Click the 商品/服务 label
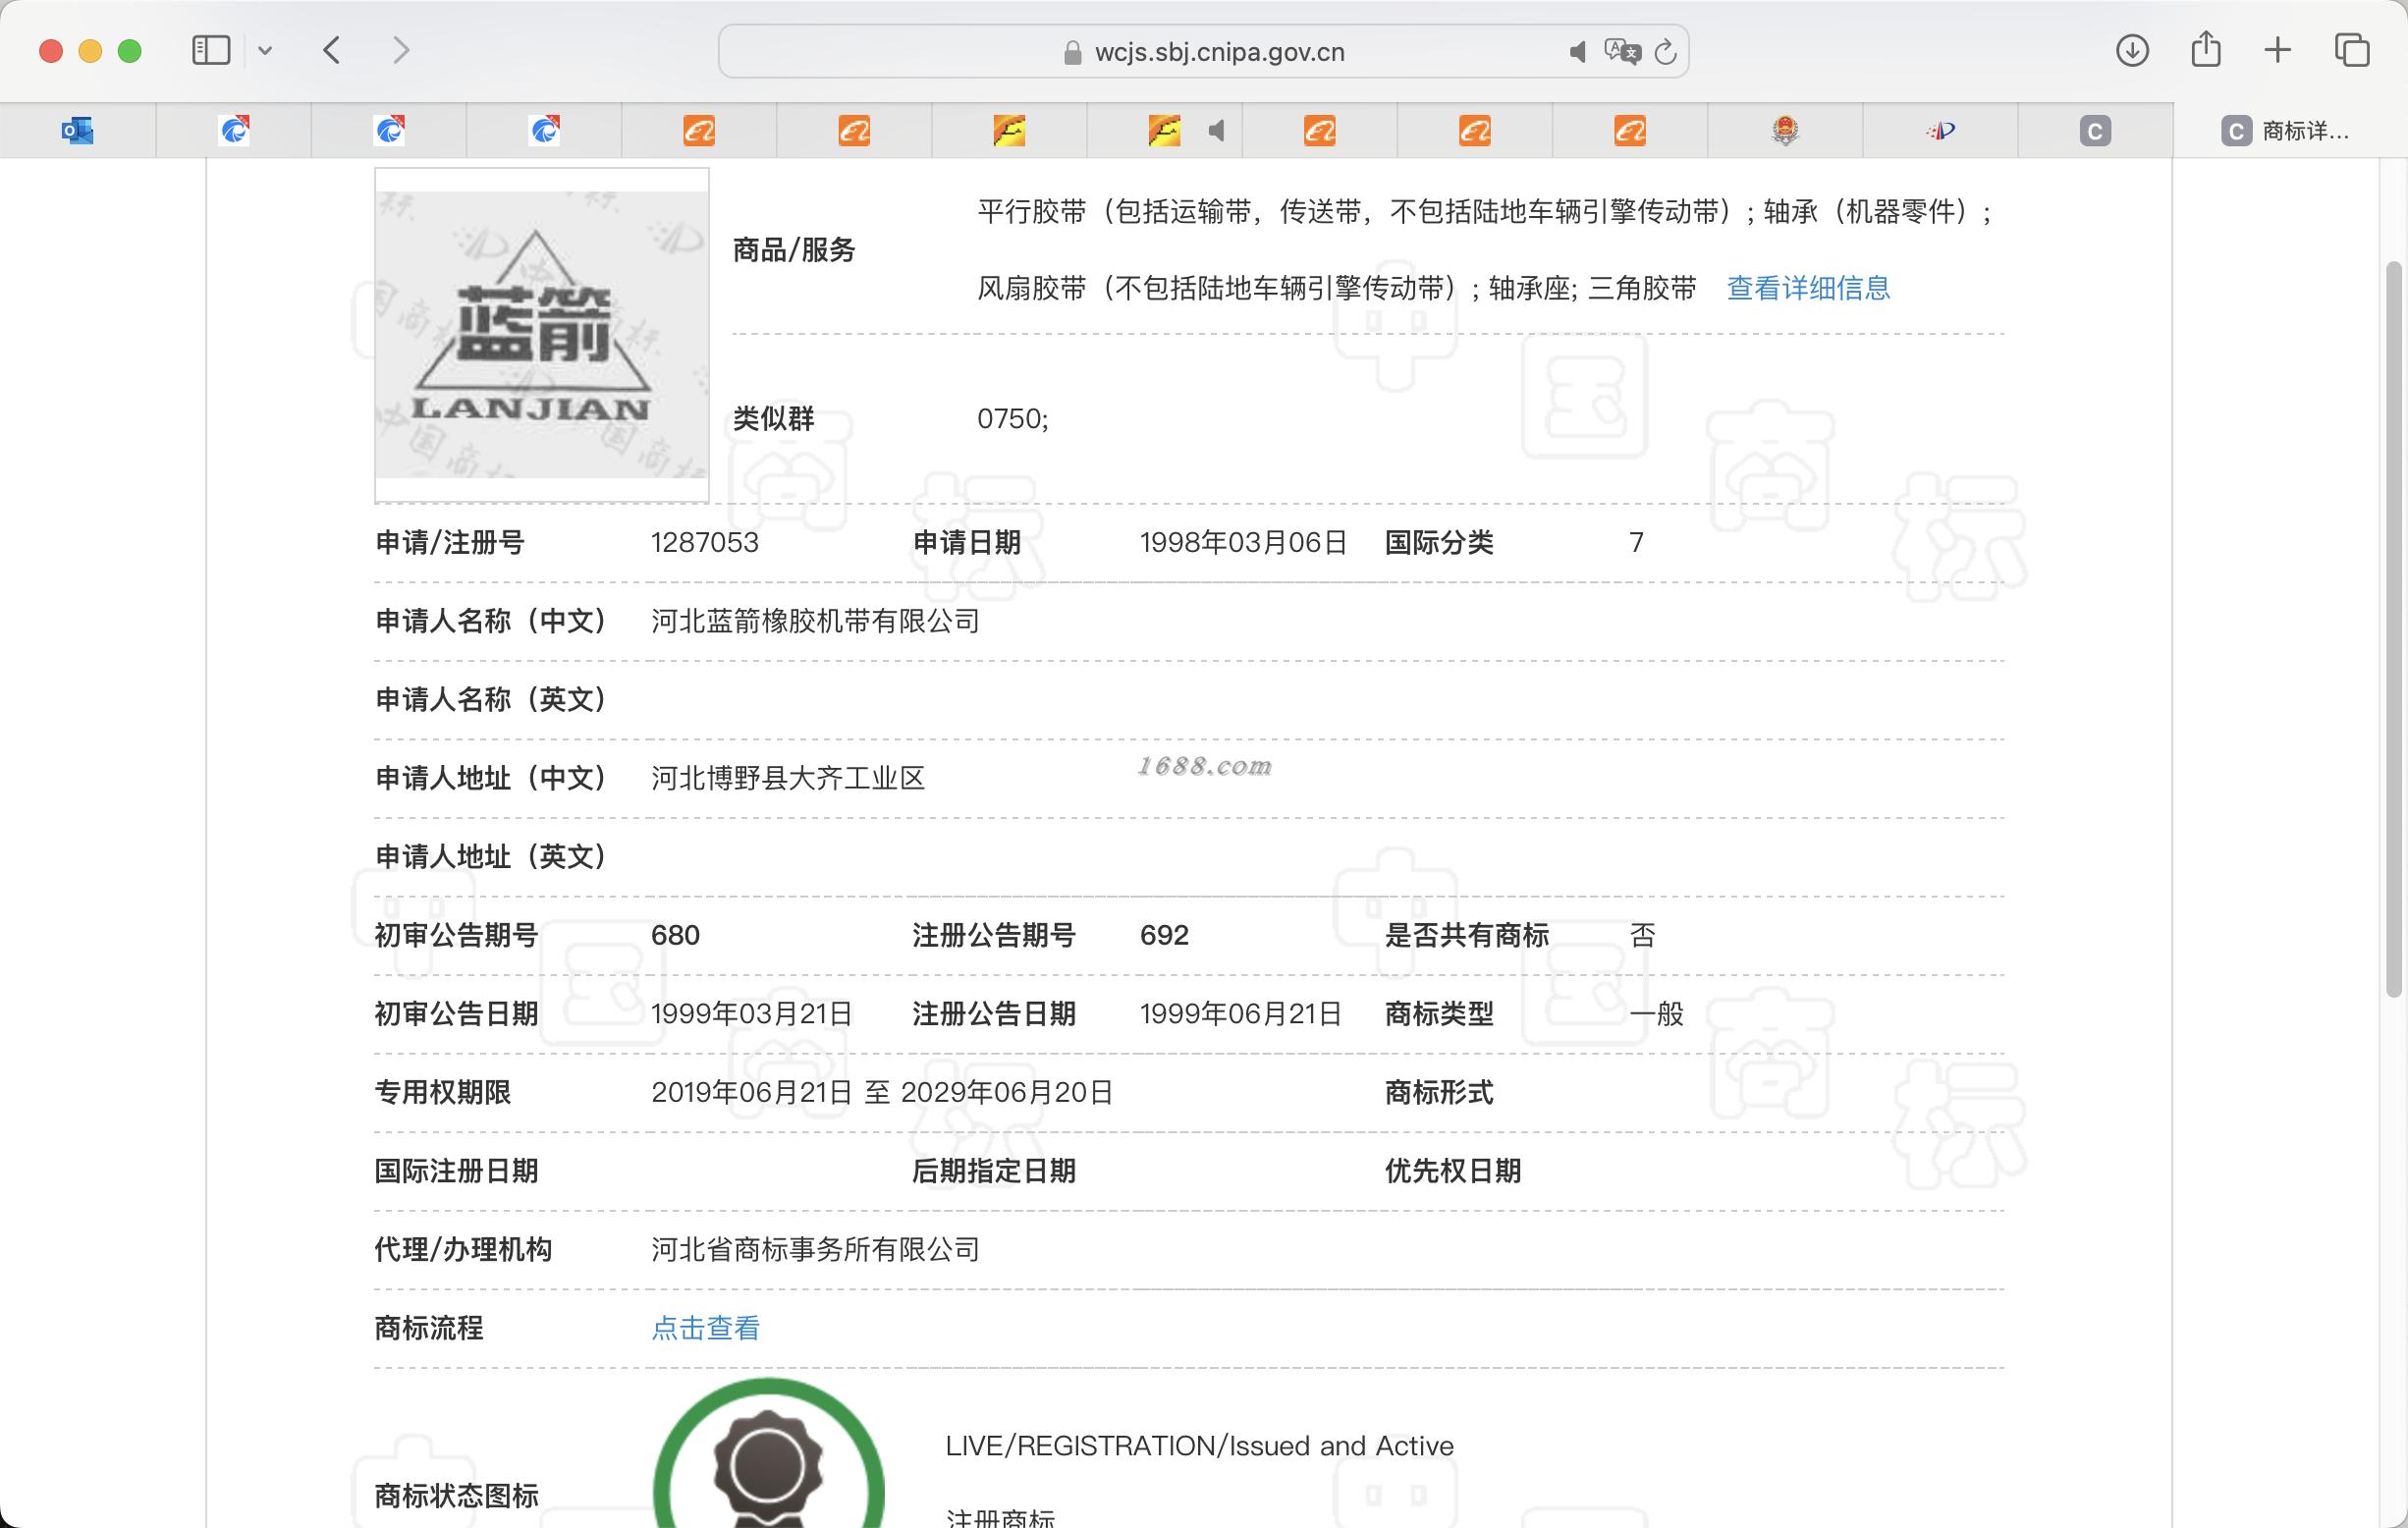The image size is (2408, 1528). point(794,250)
